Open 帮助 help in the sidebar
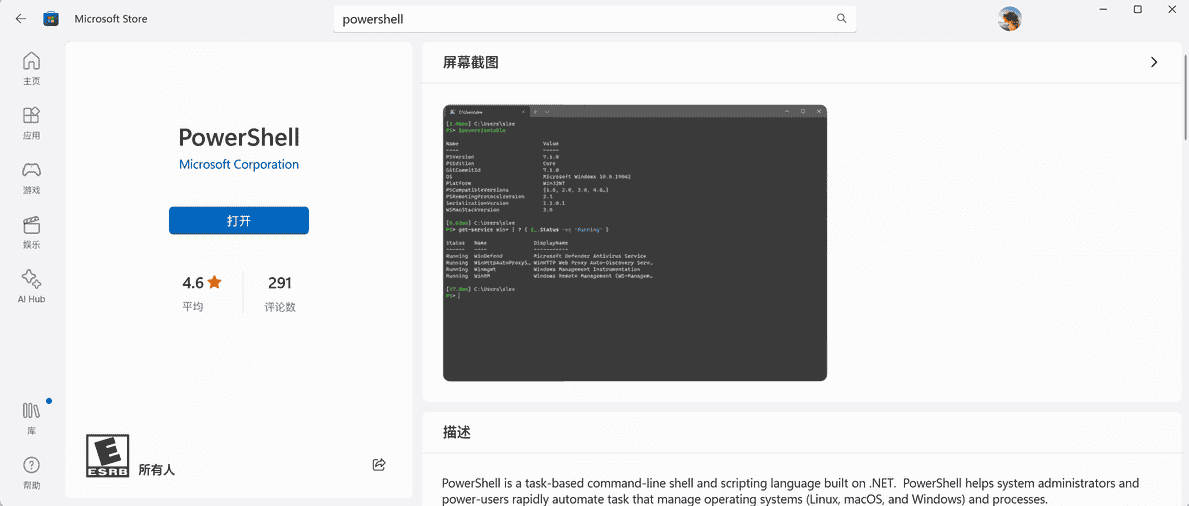 [32, 472]
